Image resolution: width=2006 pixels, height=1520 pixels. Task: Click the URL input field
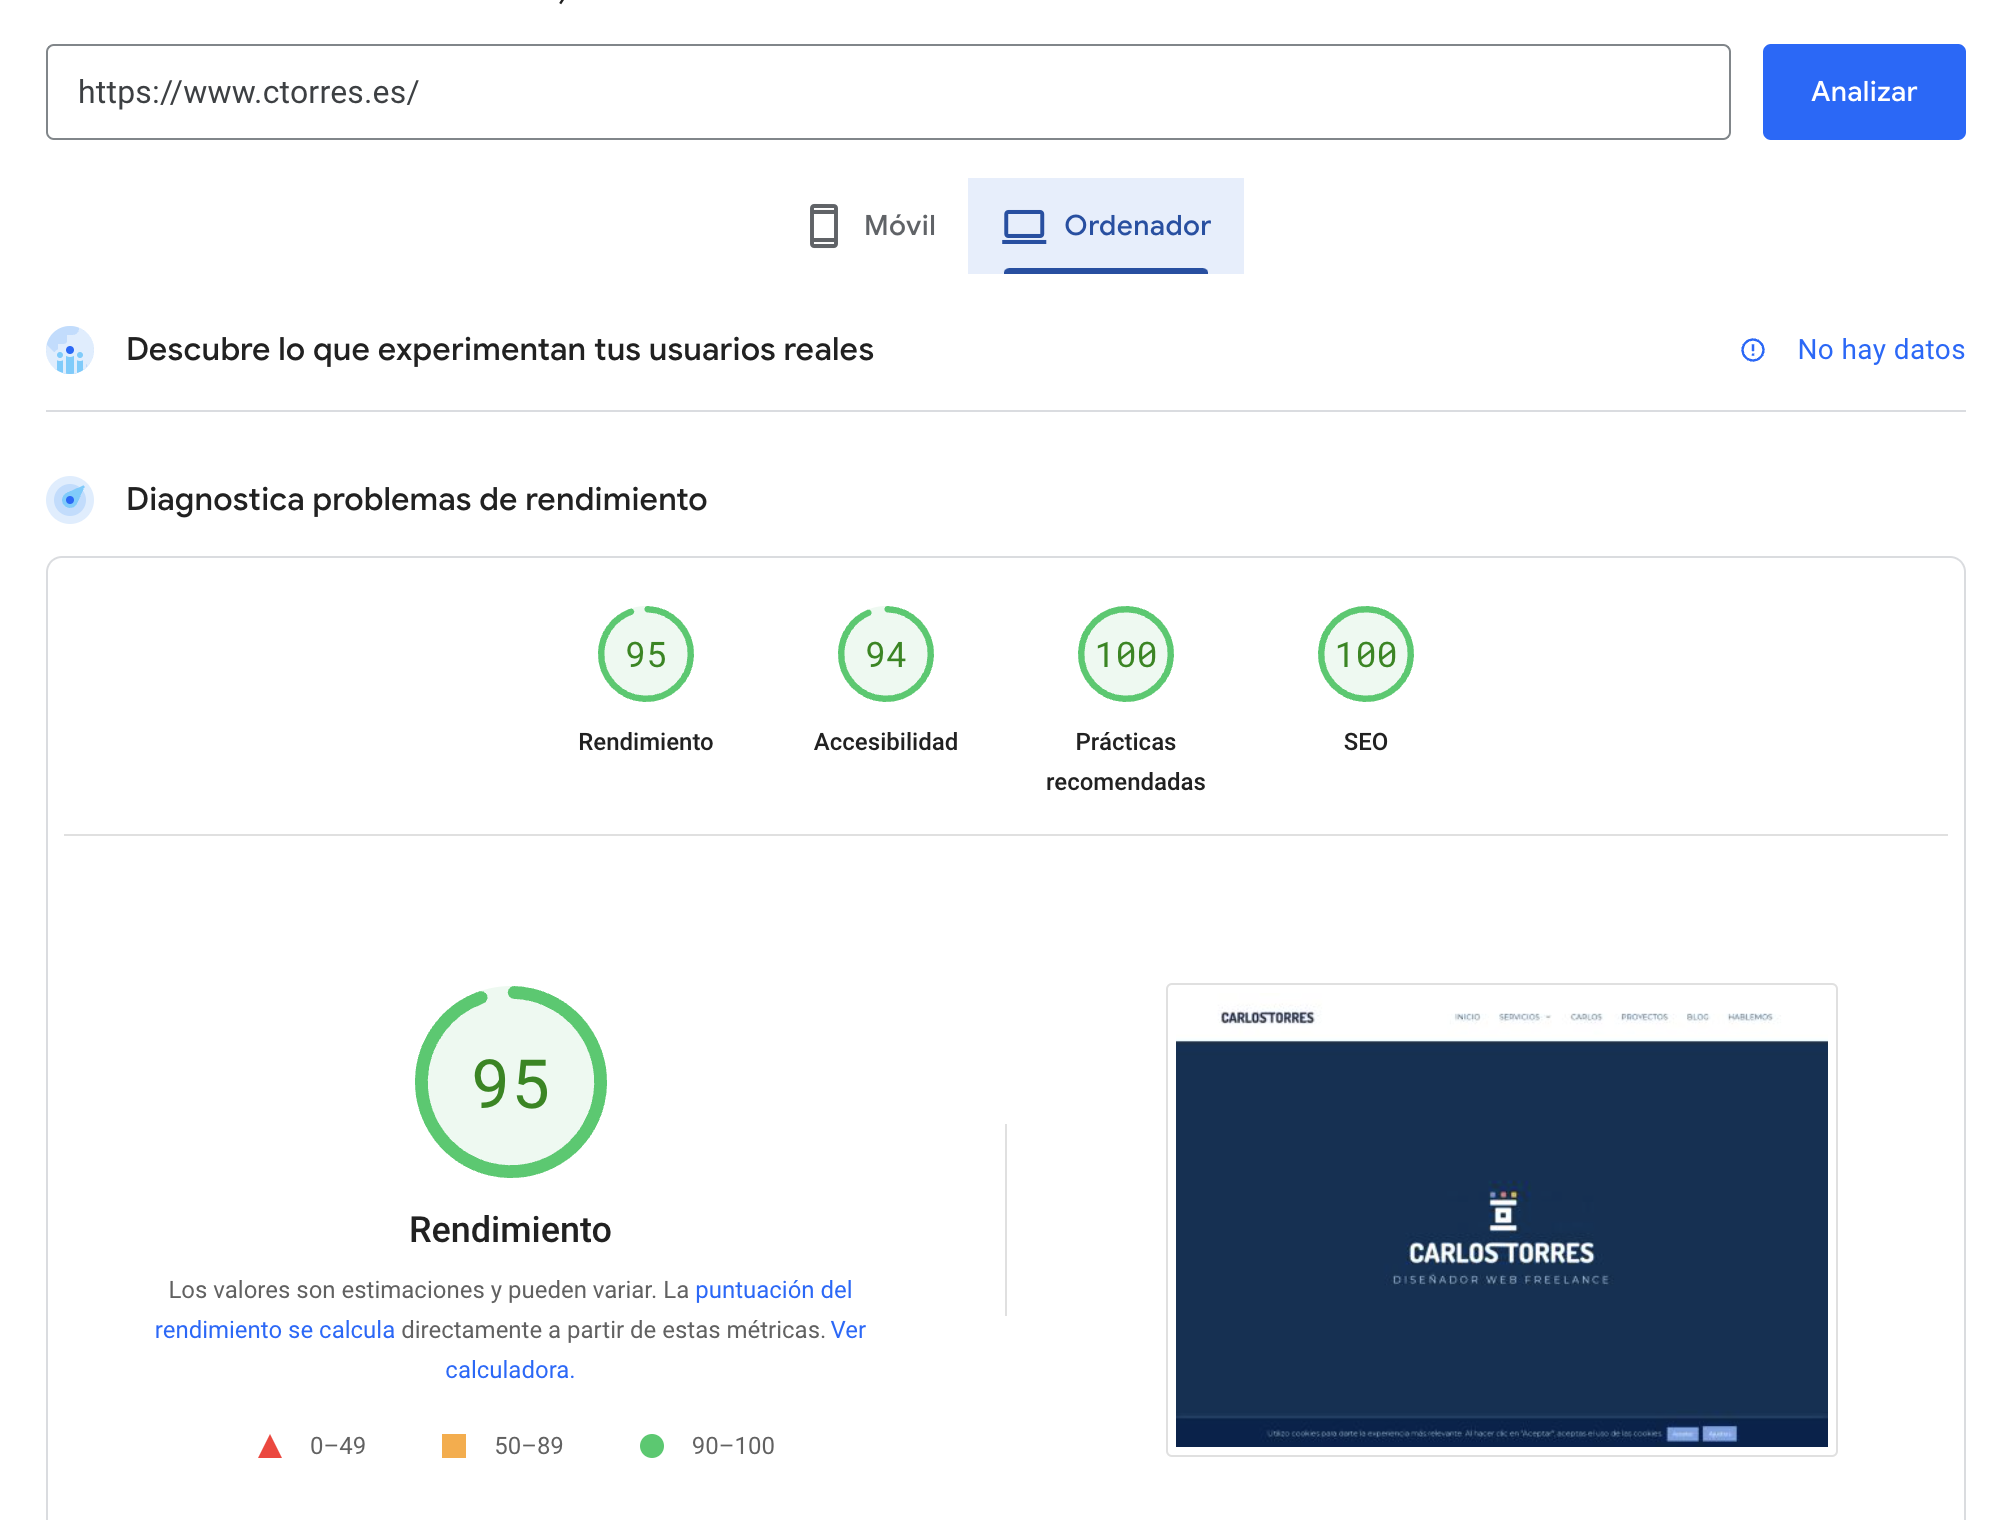887,92
